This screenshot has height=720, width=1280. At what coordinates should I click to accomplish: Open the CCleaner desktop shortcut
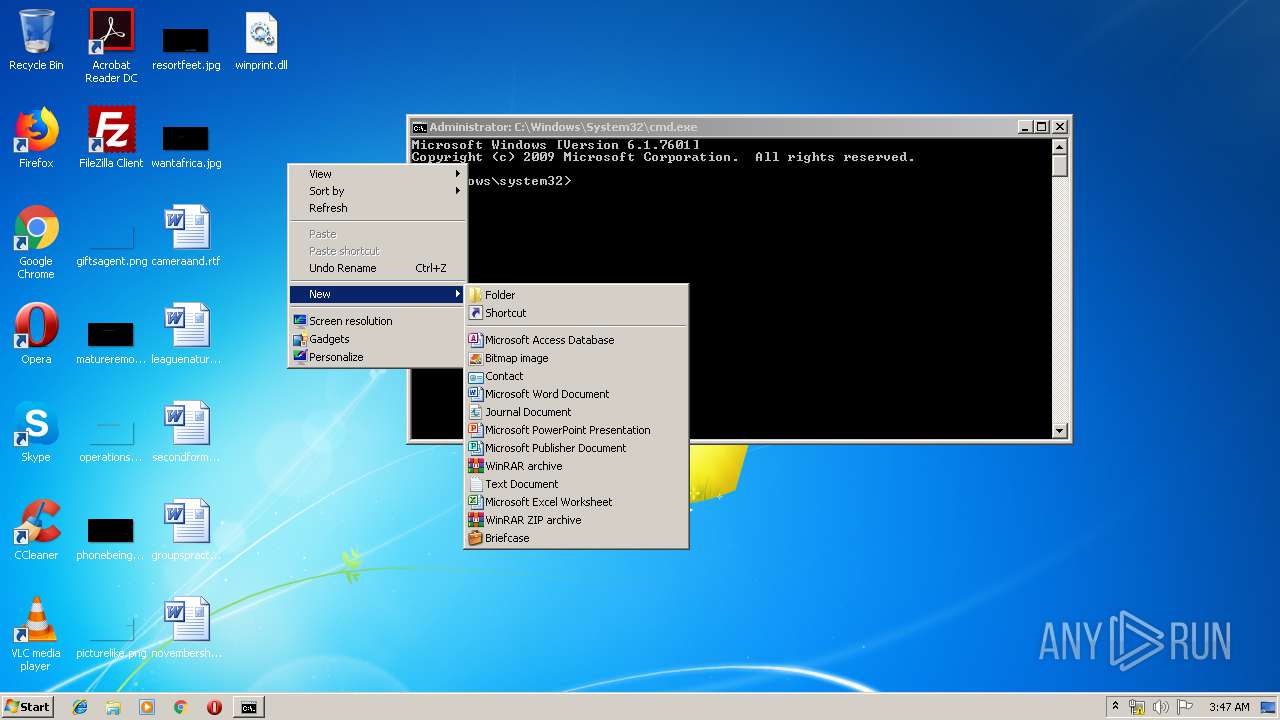pyautogui.click(x=36, y=530)
